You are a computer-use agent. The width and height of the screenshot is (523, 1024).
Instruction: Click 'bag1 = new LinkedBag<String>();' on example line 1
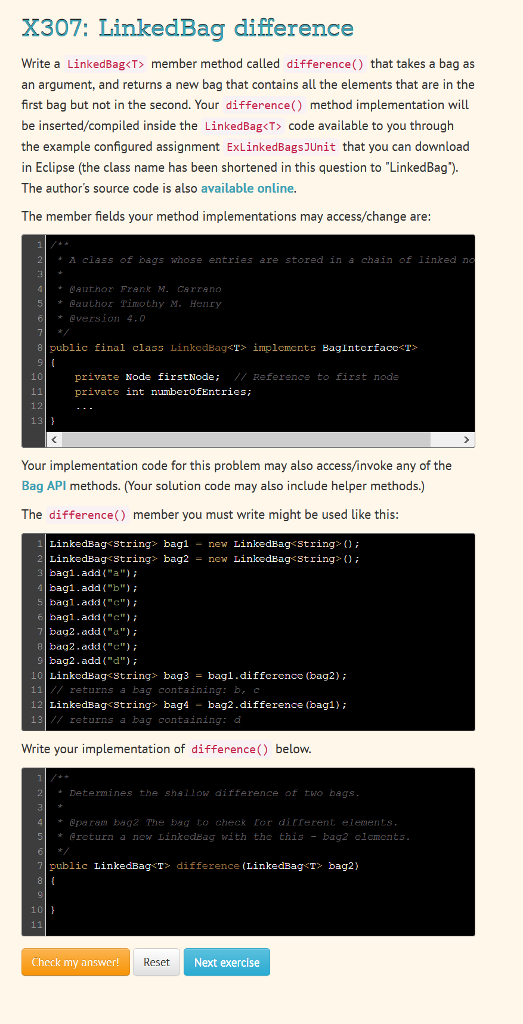click(x=261, y=543)
